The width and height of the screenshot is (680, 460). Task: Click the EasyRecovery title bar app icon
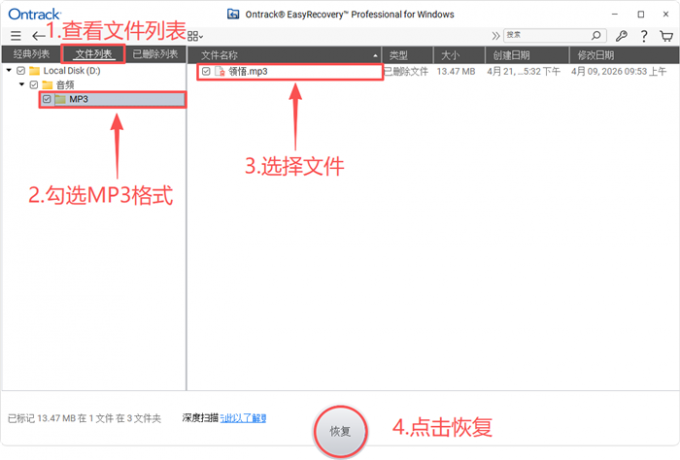(233, 14)
